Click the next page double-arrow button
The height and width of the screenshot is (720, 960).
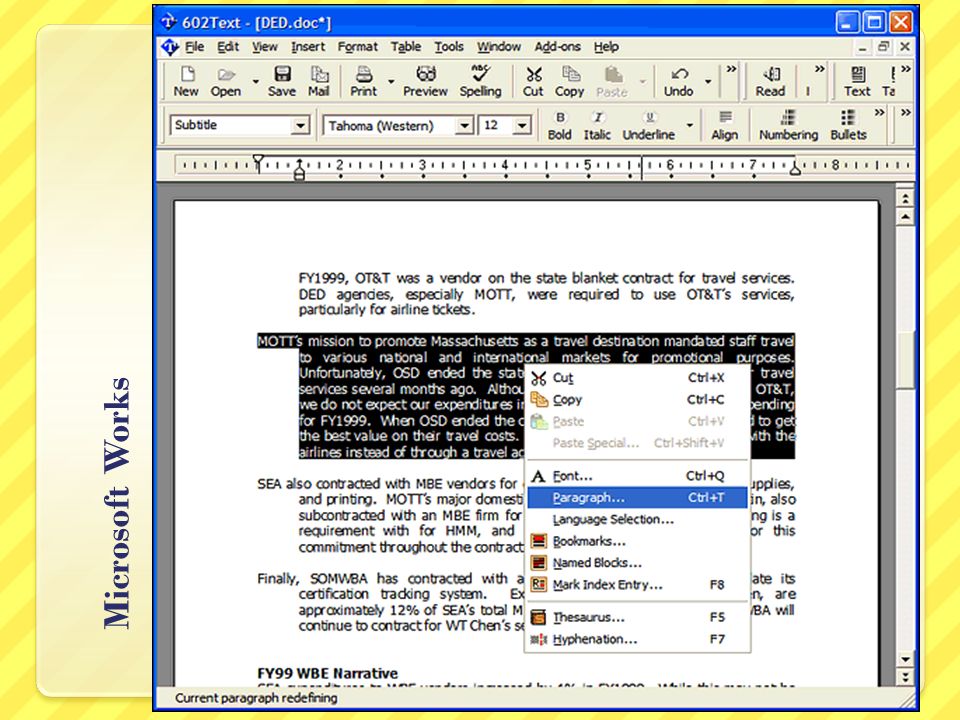905,677
